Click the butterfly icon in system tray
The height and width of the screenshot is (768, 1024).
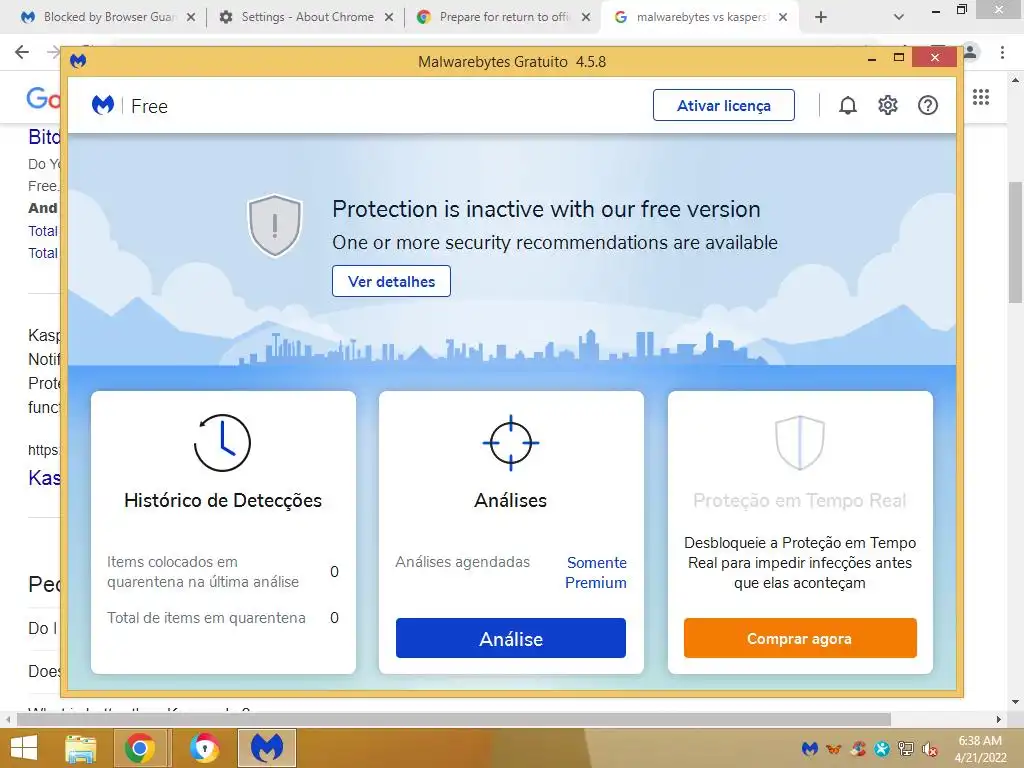pos(834,748)
